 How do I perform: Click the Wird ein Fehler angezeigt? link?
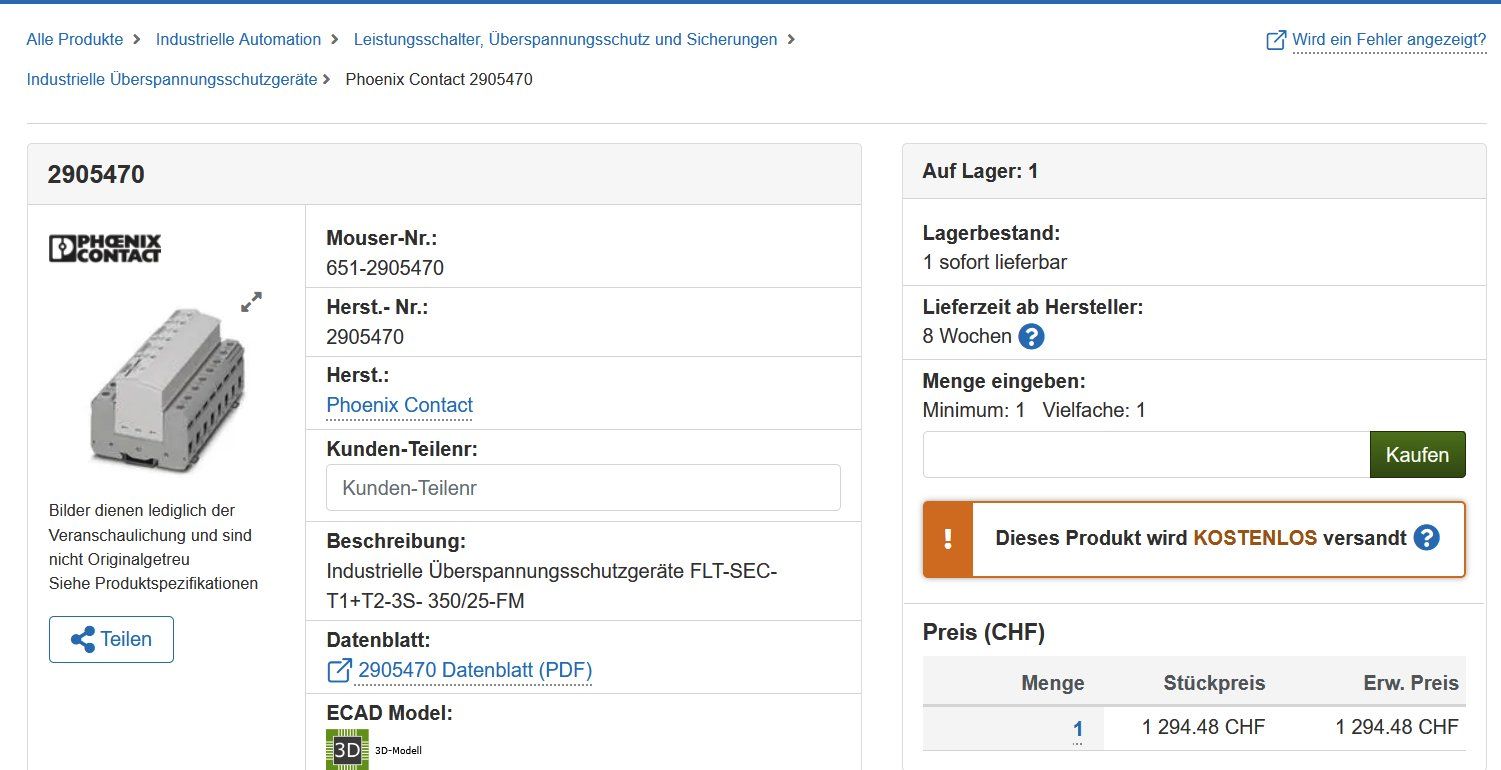coord(1389,40)
